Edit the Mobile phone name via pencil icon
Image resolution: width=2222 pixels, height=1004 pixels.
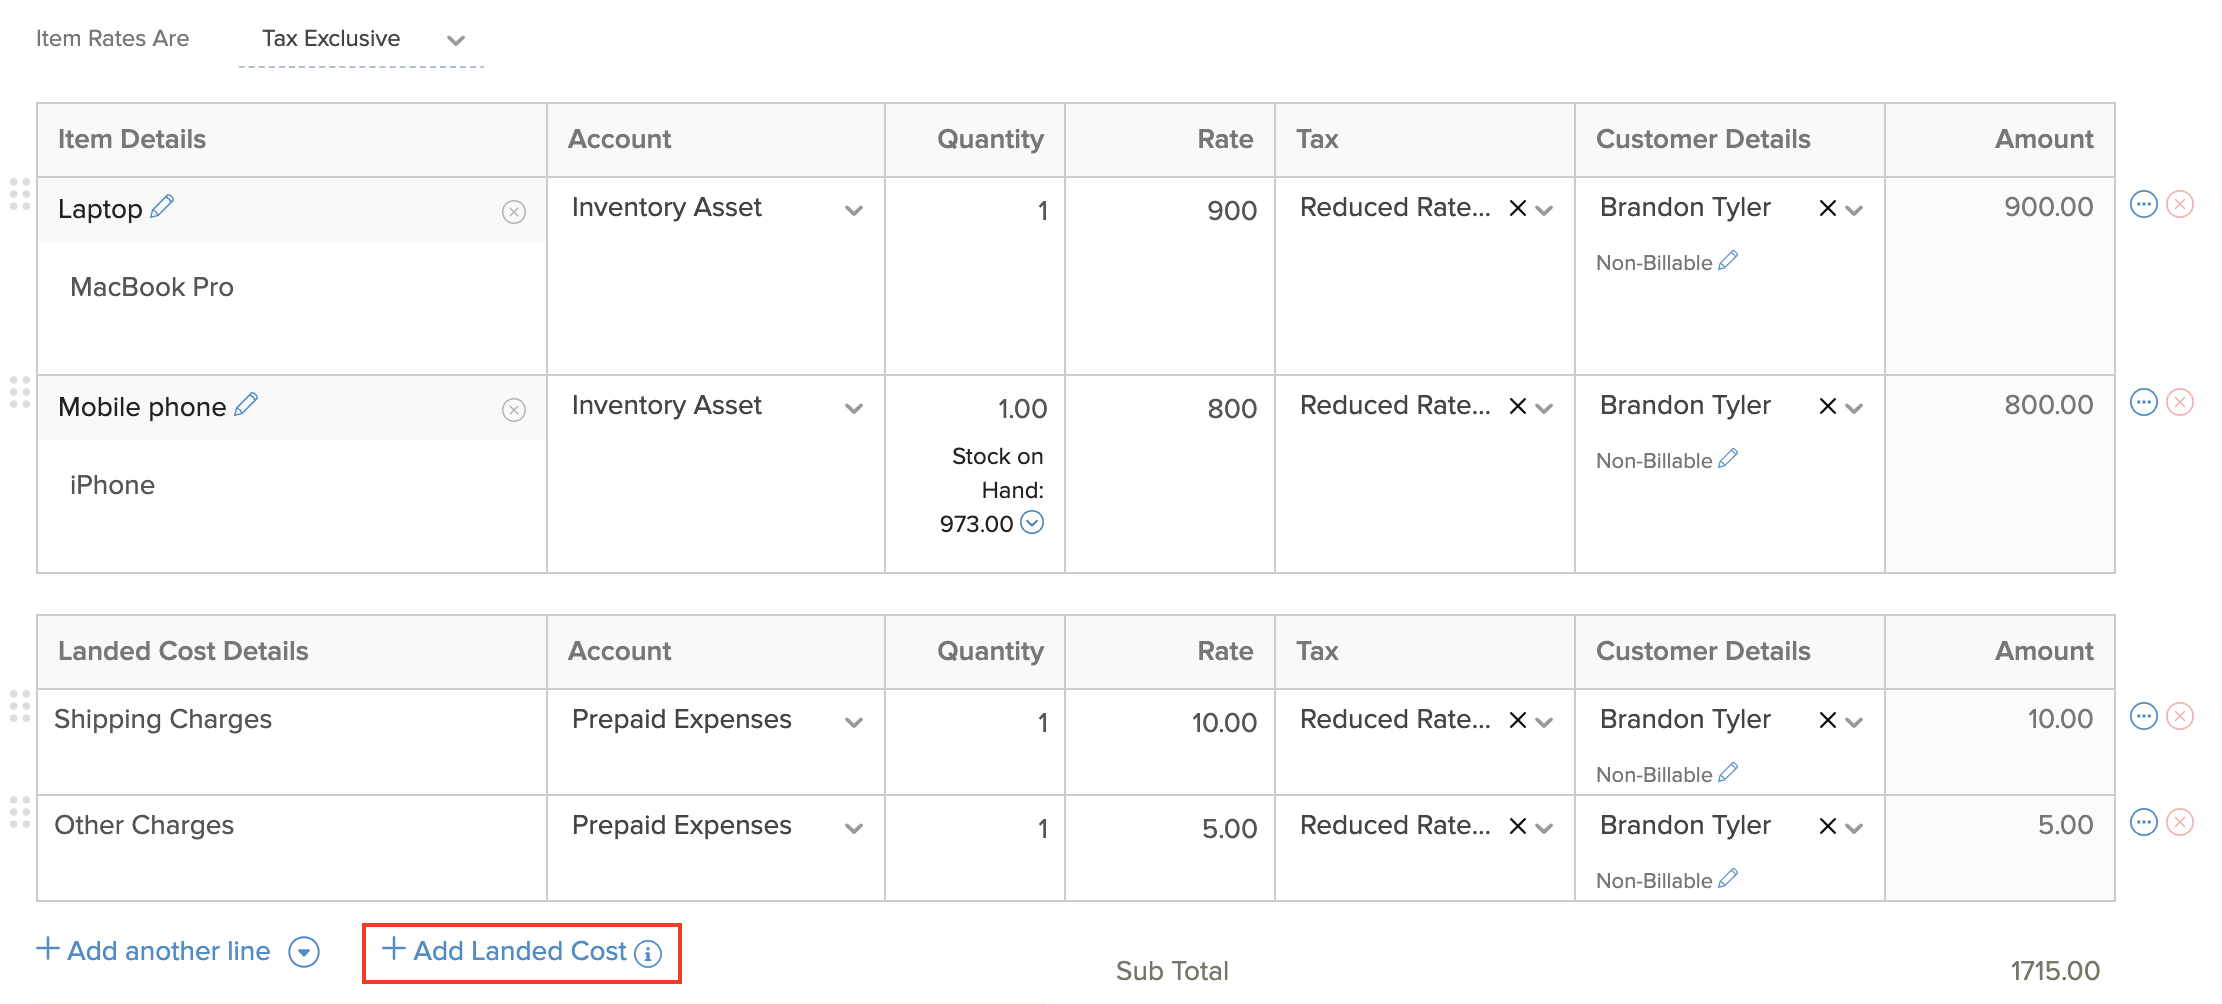247,406
